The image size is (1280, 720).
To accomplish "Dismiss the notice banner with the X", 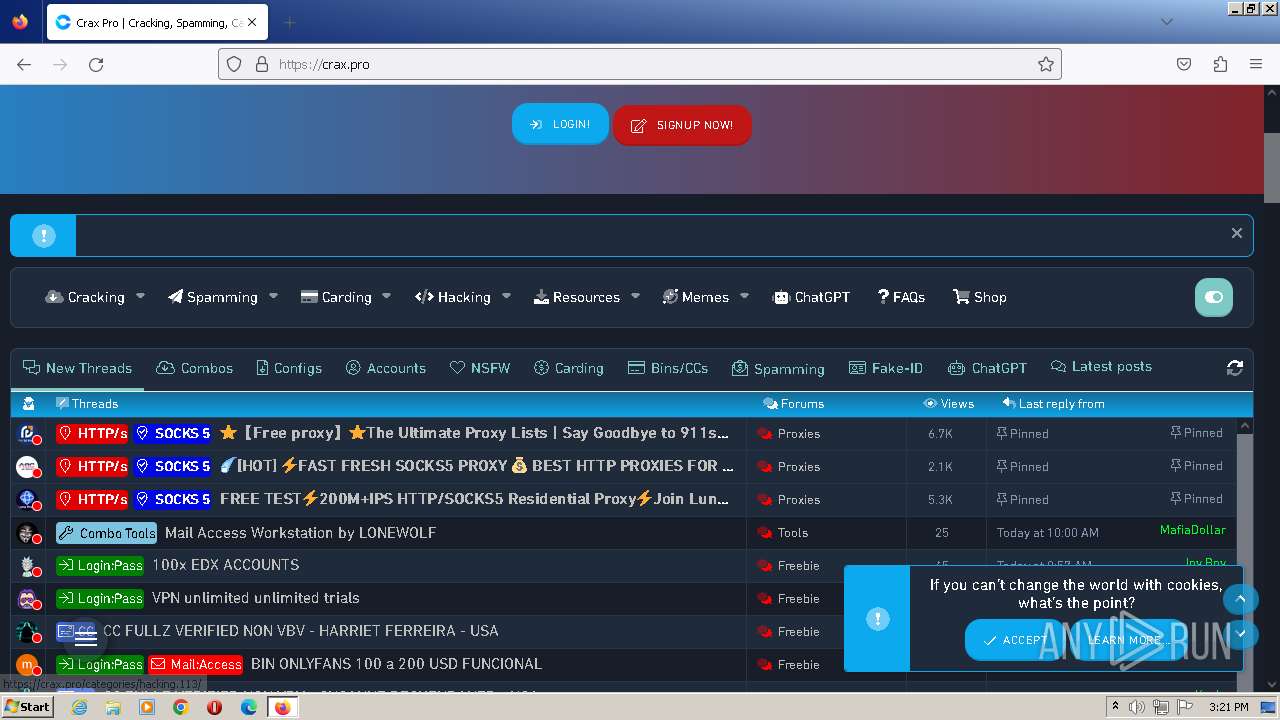I will [1237, 233].
